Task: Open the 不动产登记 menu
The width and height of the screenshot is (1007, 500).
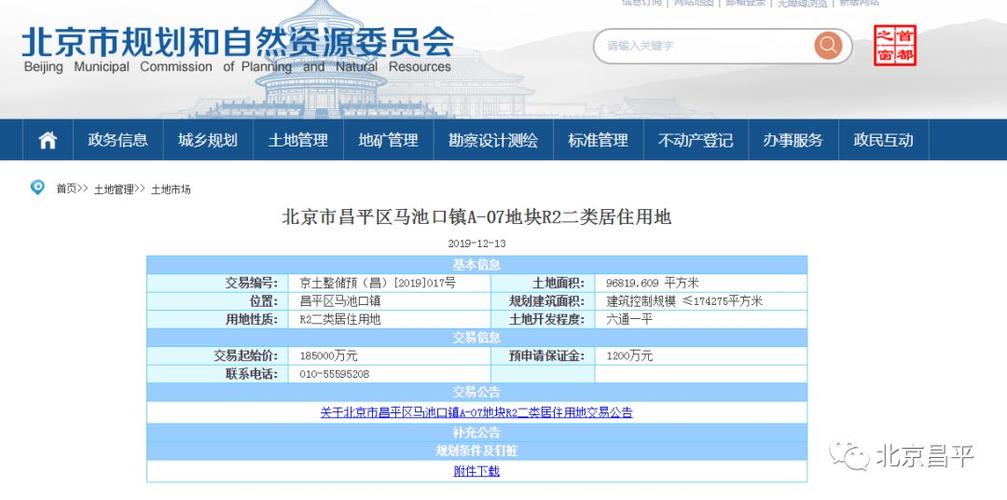Action: point(696,140)
